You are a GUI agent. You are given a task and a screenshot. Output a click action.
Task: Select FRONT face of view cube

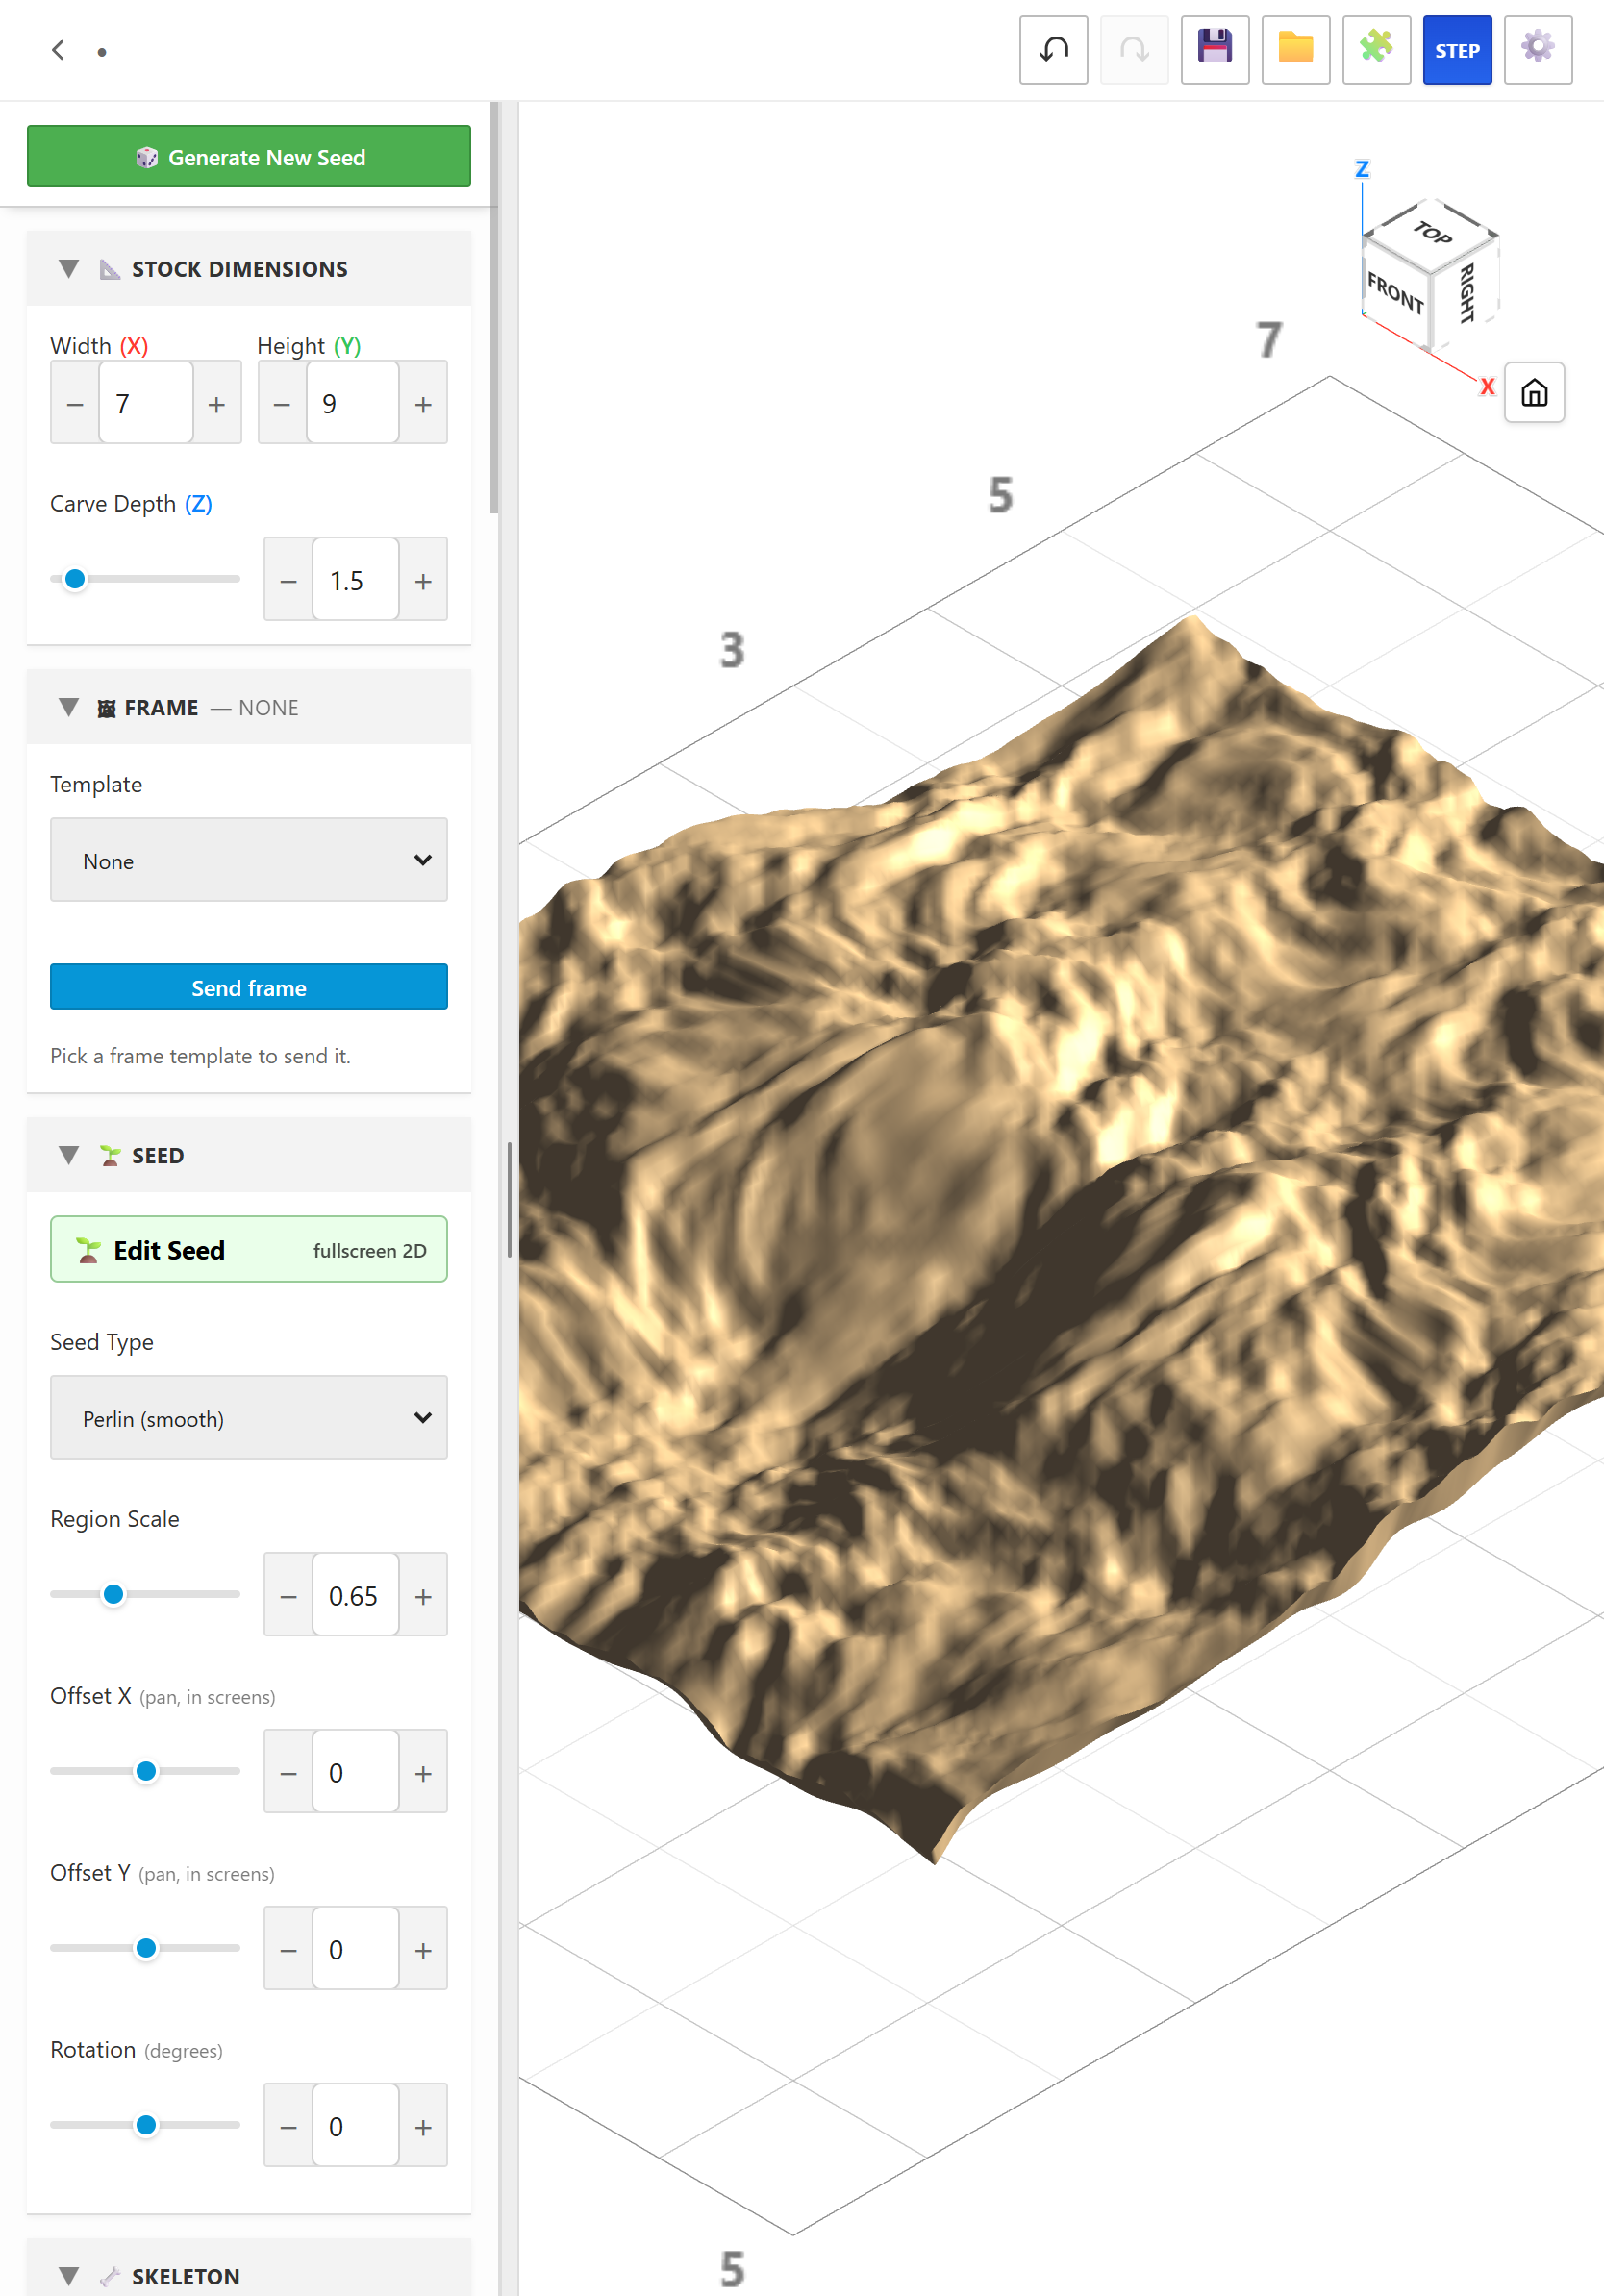[x=1395, y=292]
